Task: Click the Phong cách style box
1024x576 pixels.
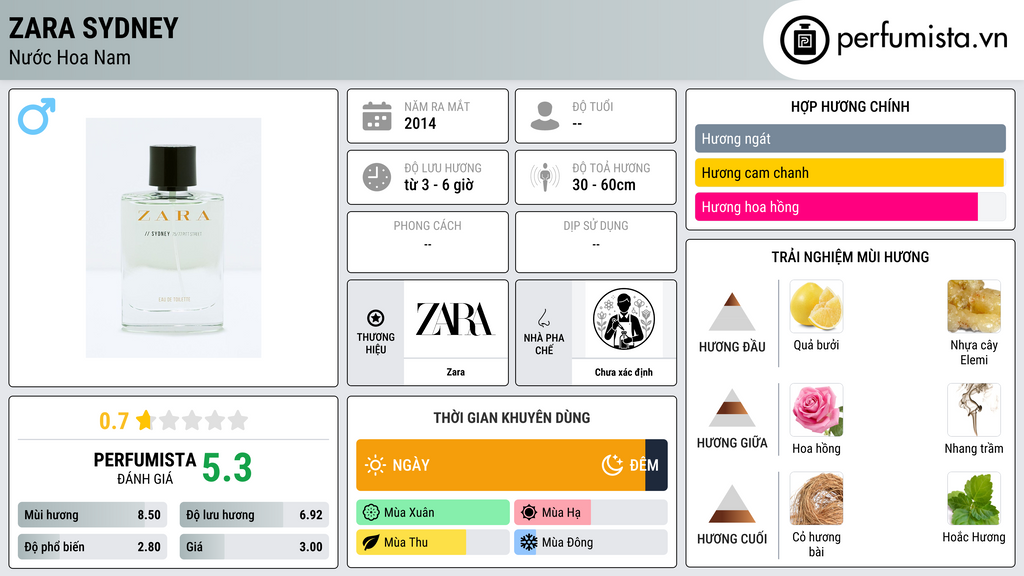Action: pos(428,242)
